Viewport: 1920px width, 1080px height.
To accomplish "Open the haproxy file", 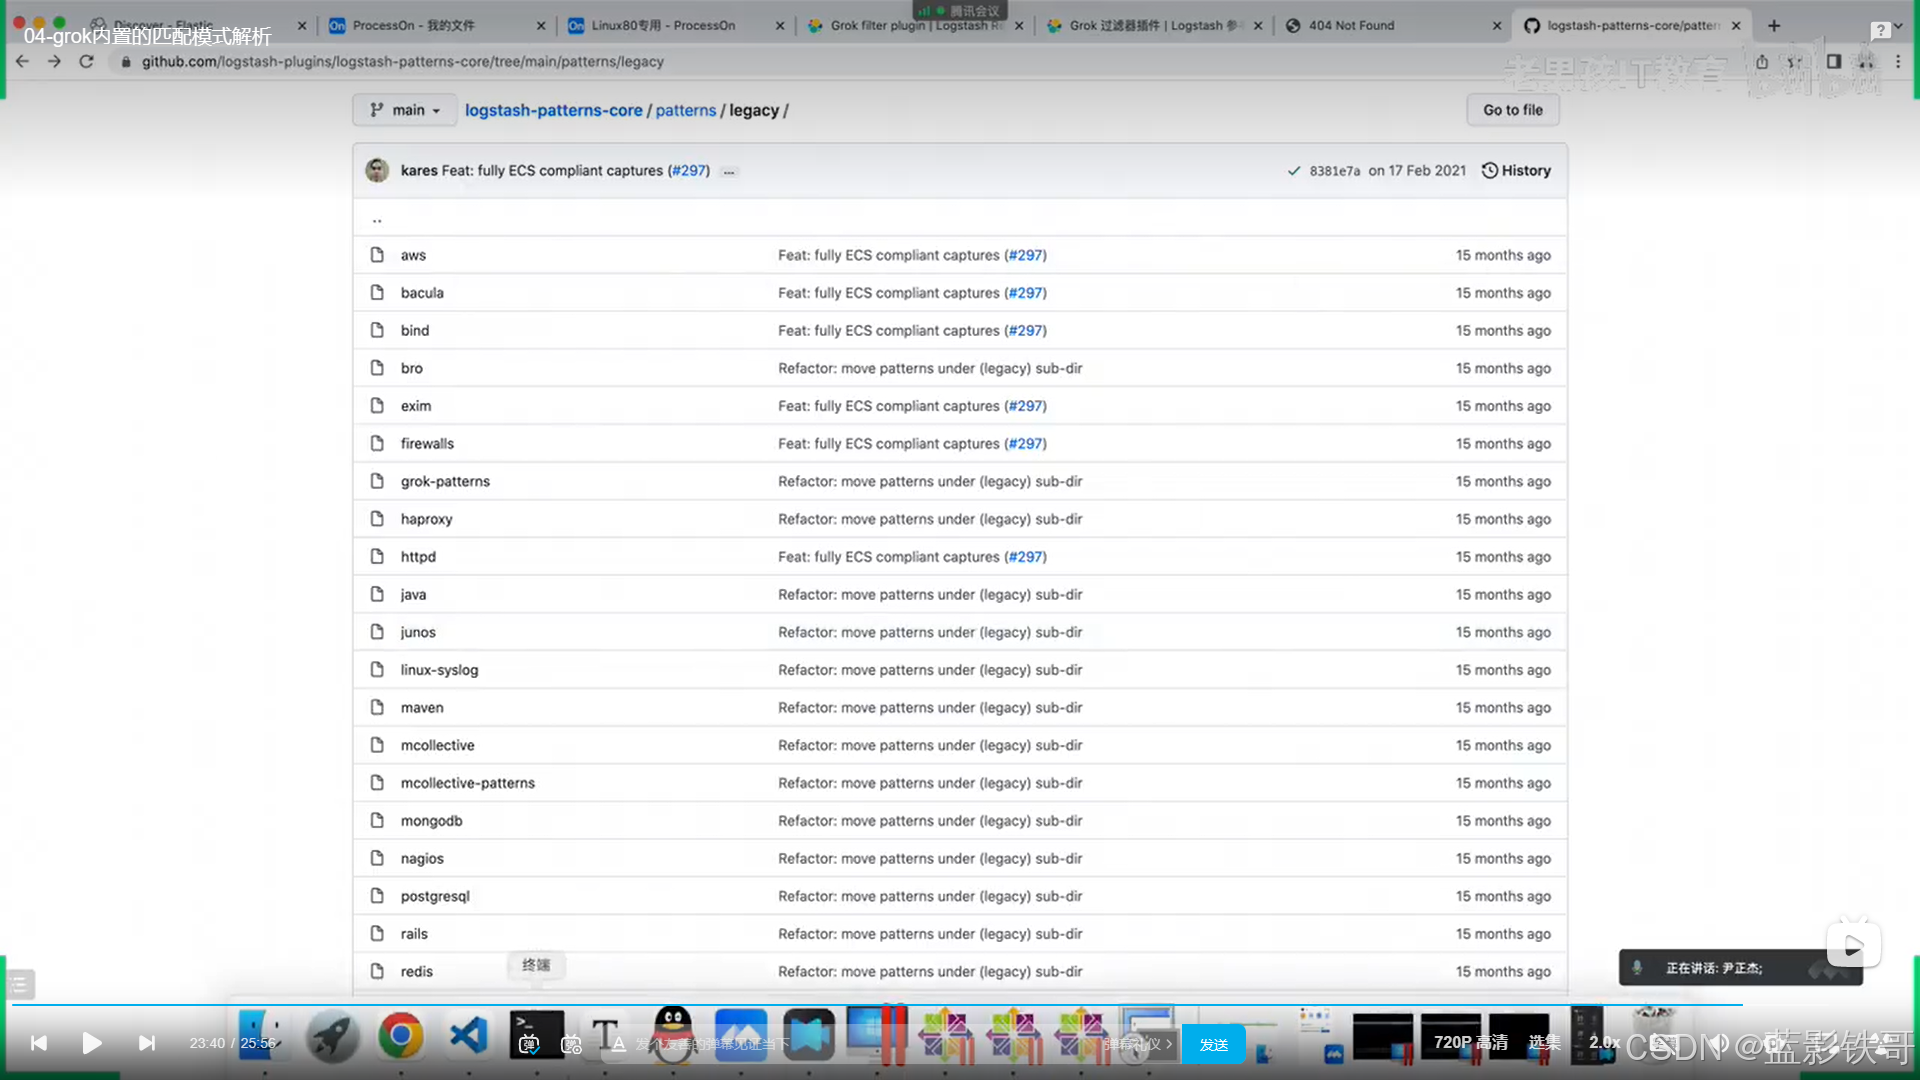I will [426, 519].
